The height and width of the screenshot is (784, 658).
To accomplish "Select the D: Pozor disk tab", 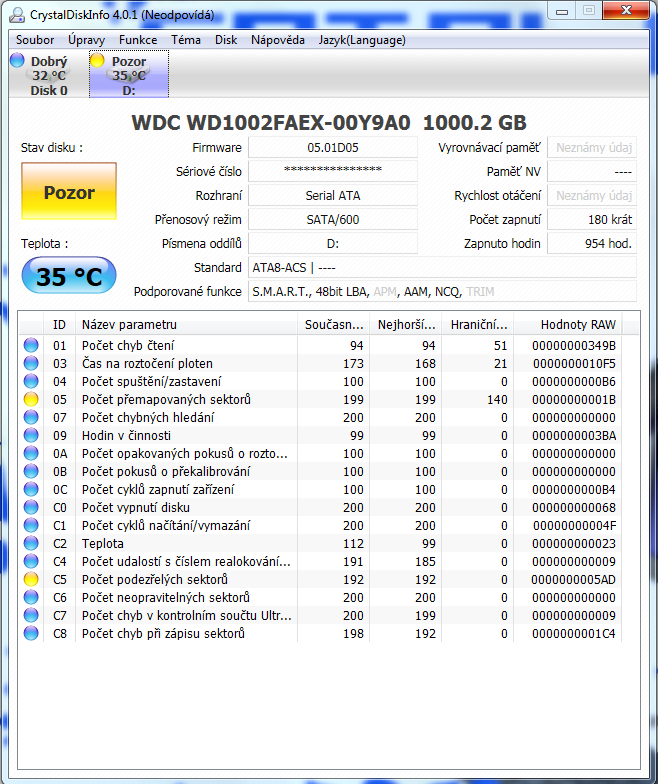I will pyautogui.click(x=129, y=74).
